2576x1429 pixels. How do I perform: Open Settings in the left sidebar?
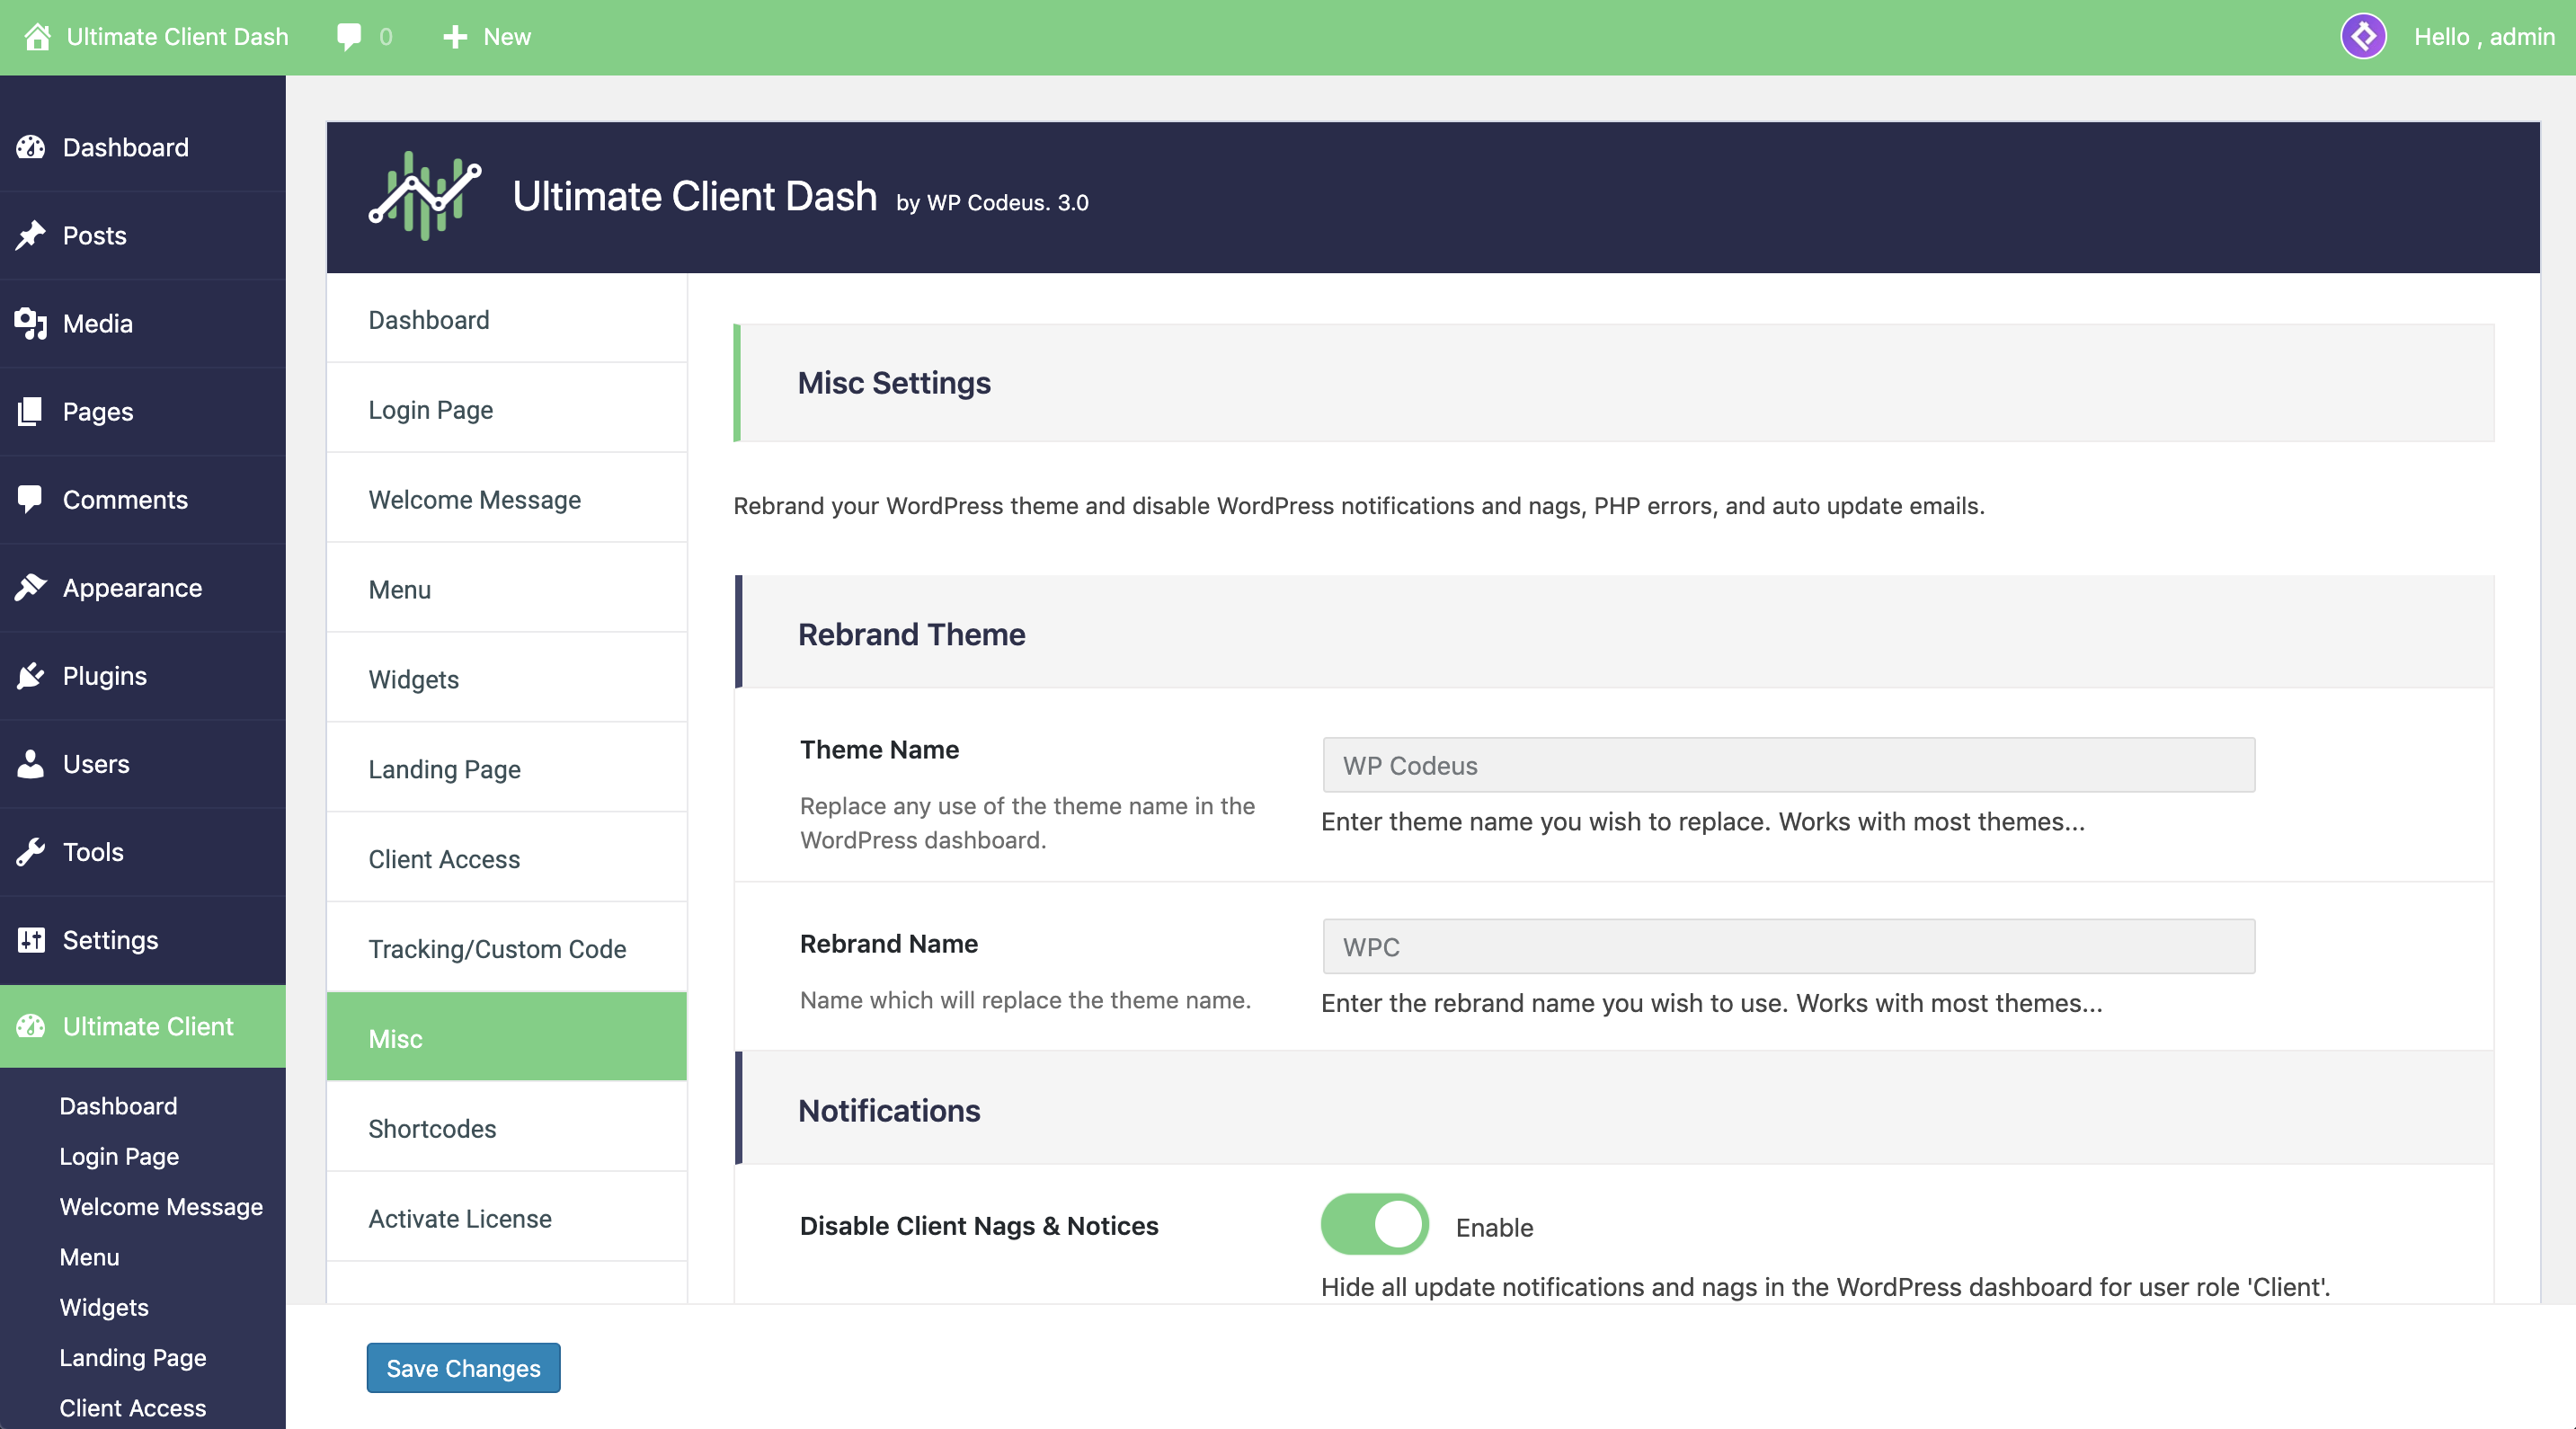(x=110, y=940)
